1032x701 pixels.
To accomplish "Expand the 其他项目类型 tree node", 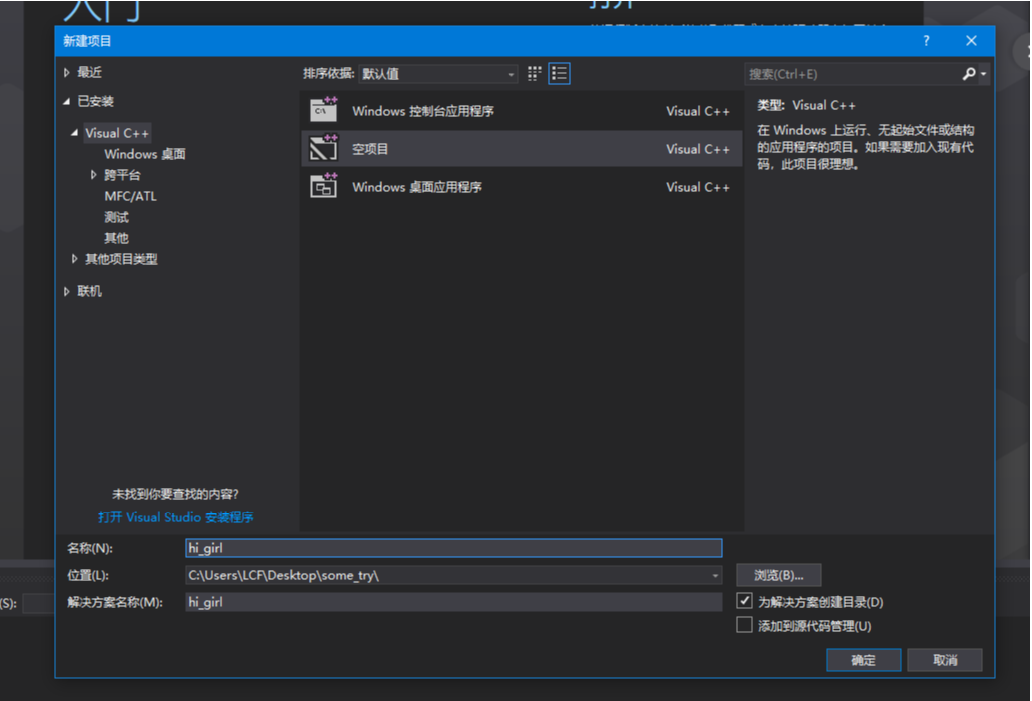I will click(74, 258).
